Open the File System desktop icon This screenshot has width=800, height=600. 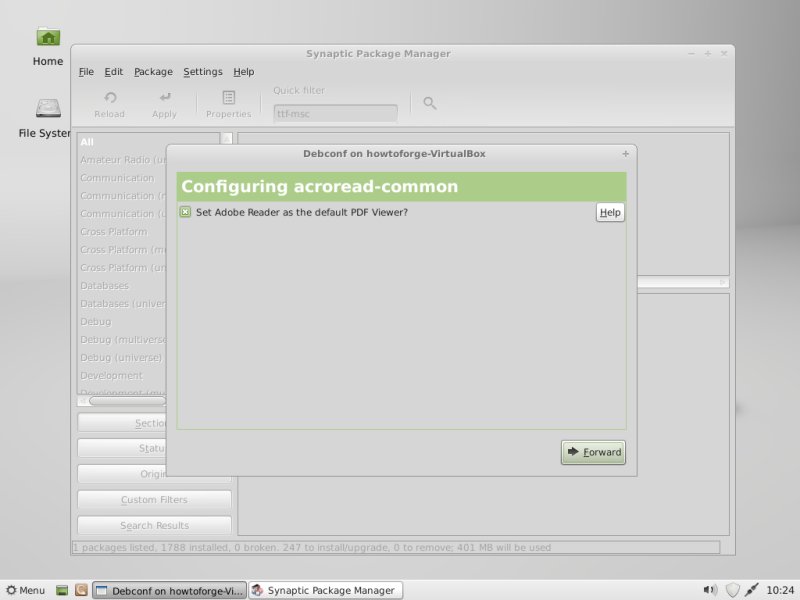(x=44, y=118)
